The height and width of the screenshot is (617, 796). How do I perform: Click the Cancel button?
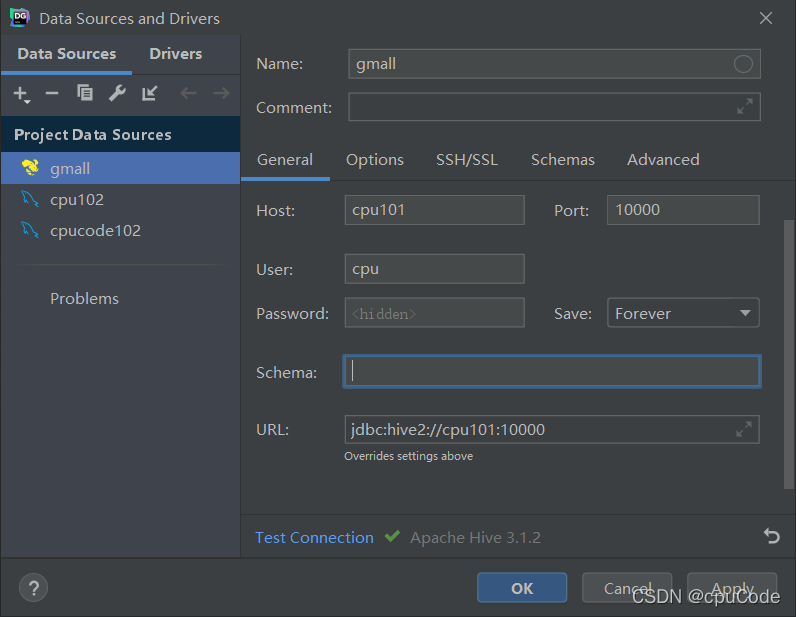pyautogui.click(x=627, y=588)
